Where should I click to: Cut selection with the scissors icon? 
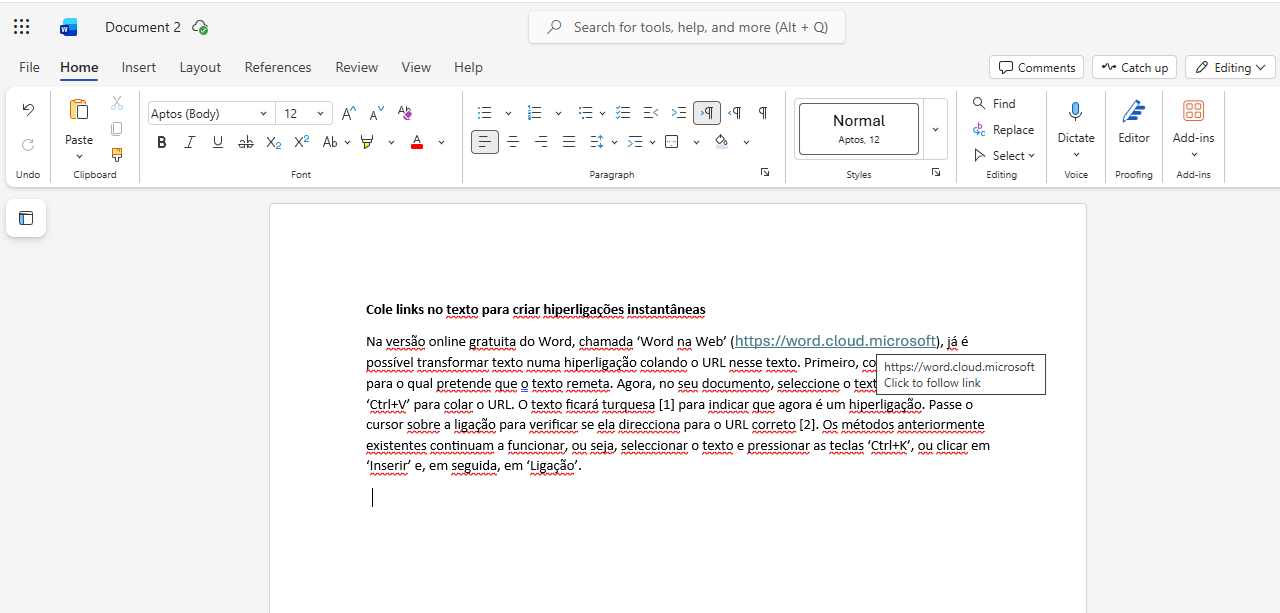pos(117,103)
